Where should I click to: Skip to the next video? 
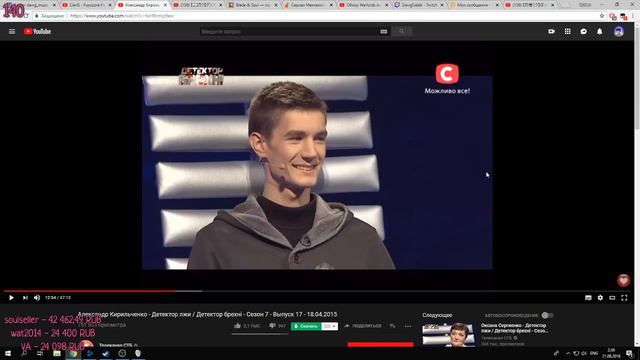(x=25, y=298)
